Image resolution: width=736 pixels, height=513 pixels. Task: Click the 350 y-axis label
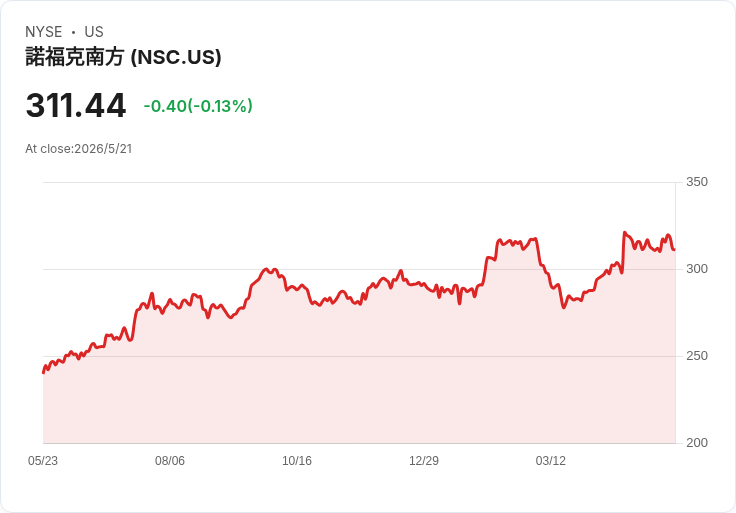[x=697, y=182]
